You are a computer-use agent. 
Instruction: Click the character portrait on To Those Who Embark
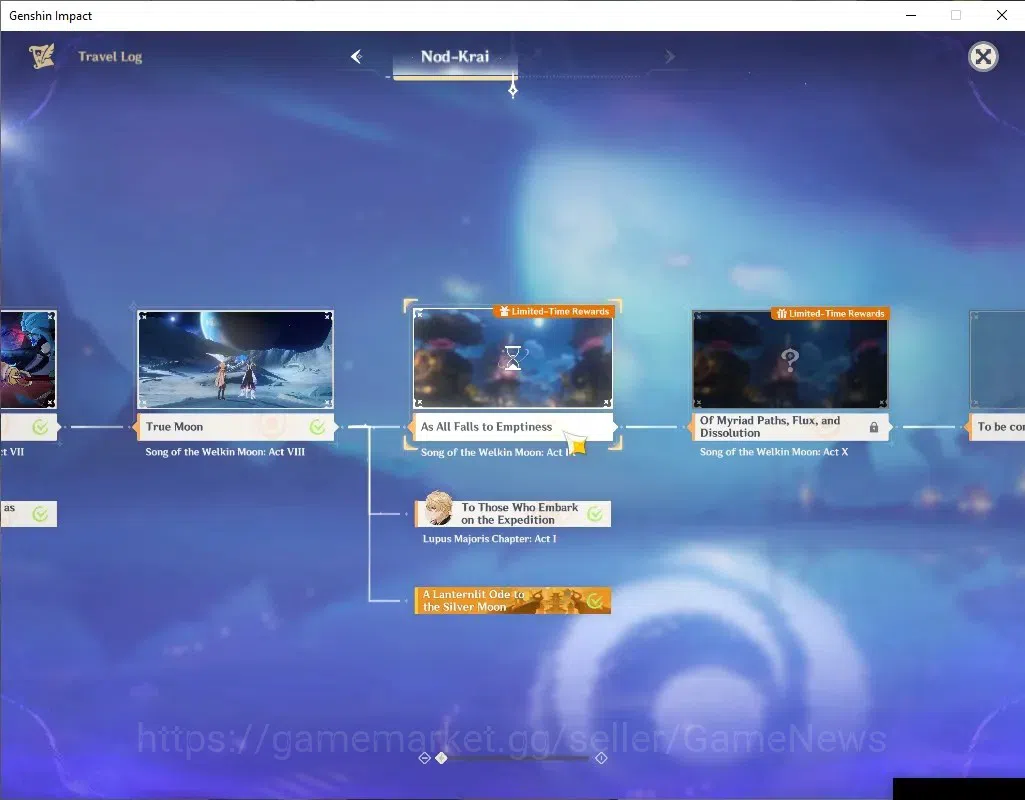[438, 508]
